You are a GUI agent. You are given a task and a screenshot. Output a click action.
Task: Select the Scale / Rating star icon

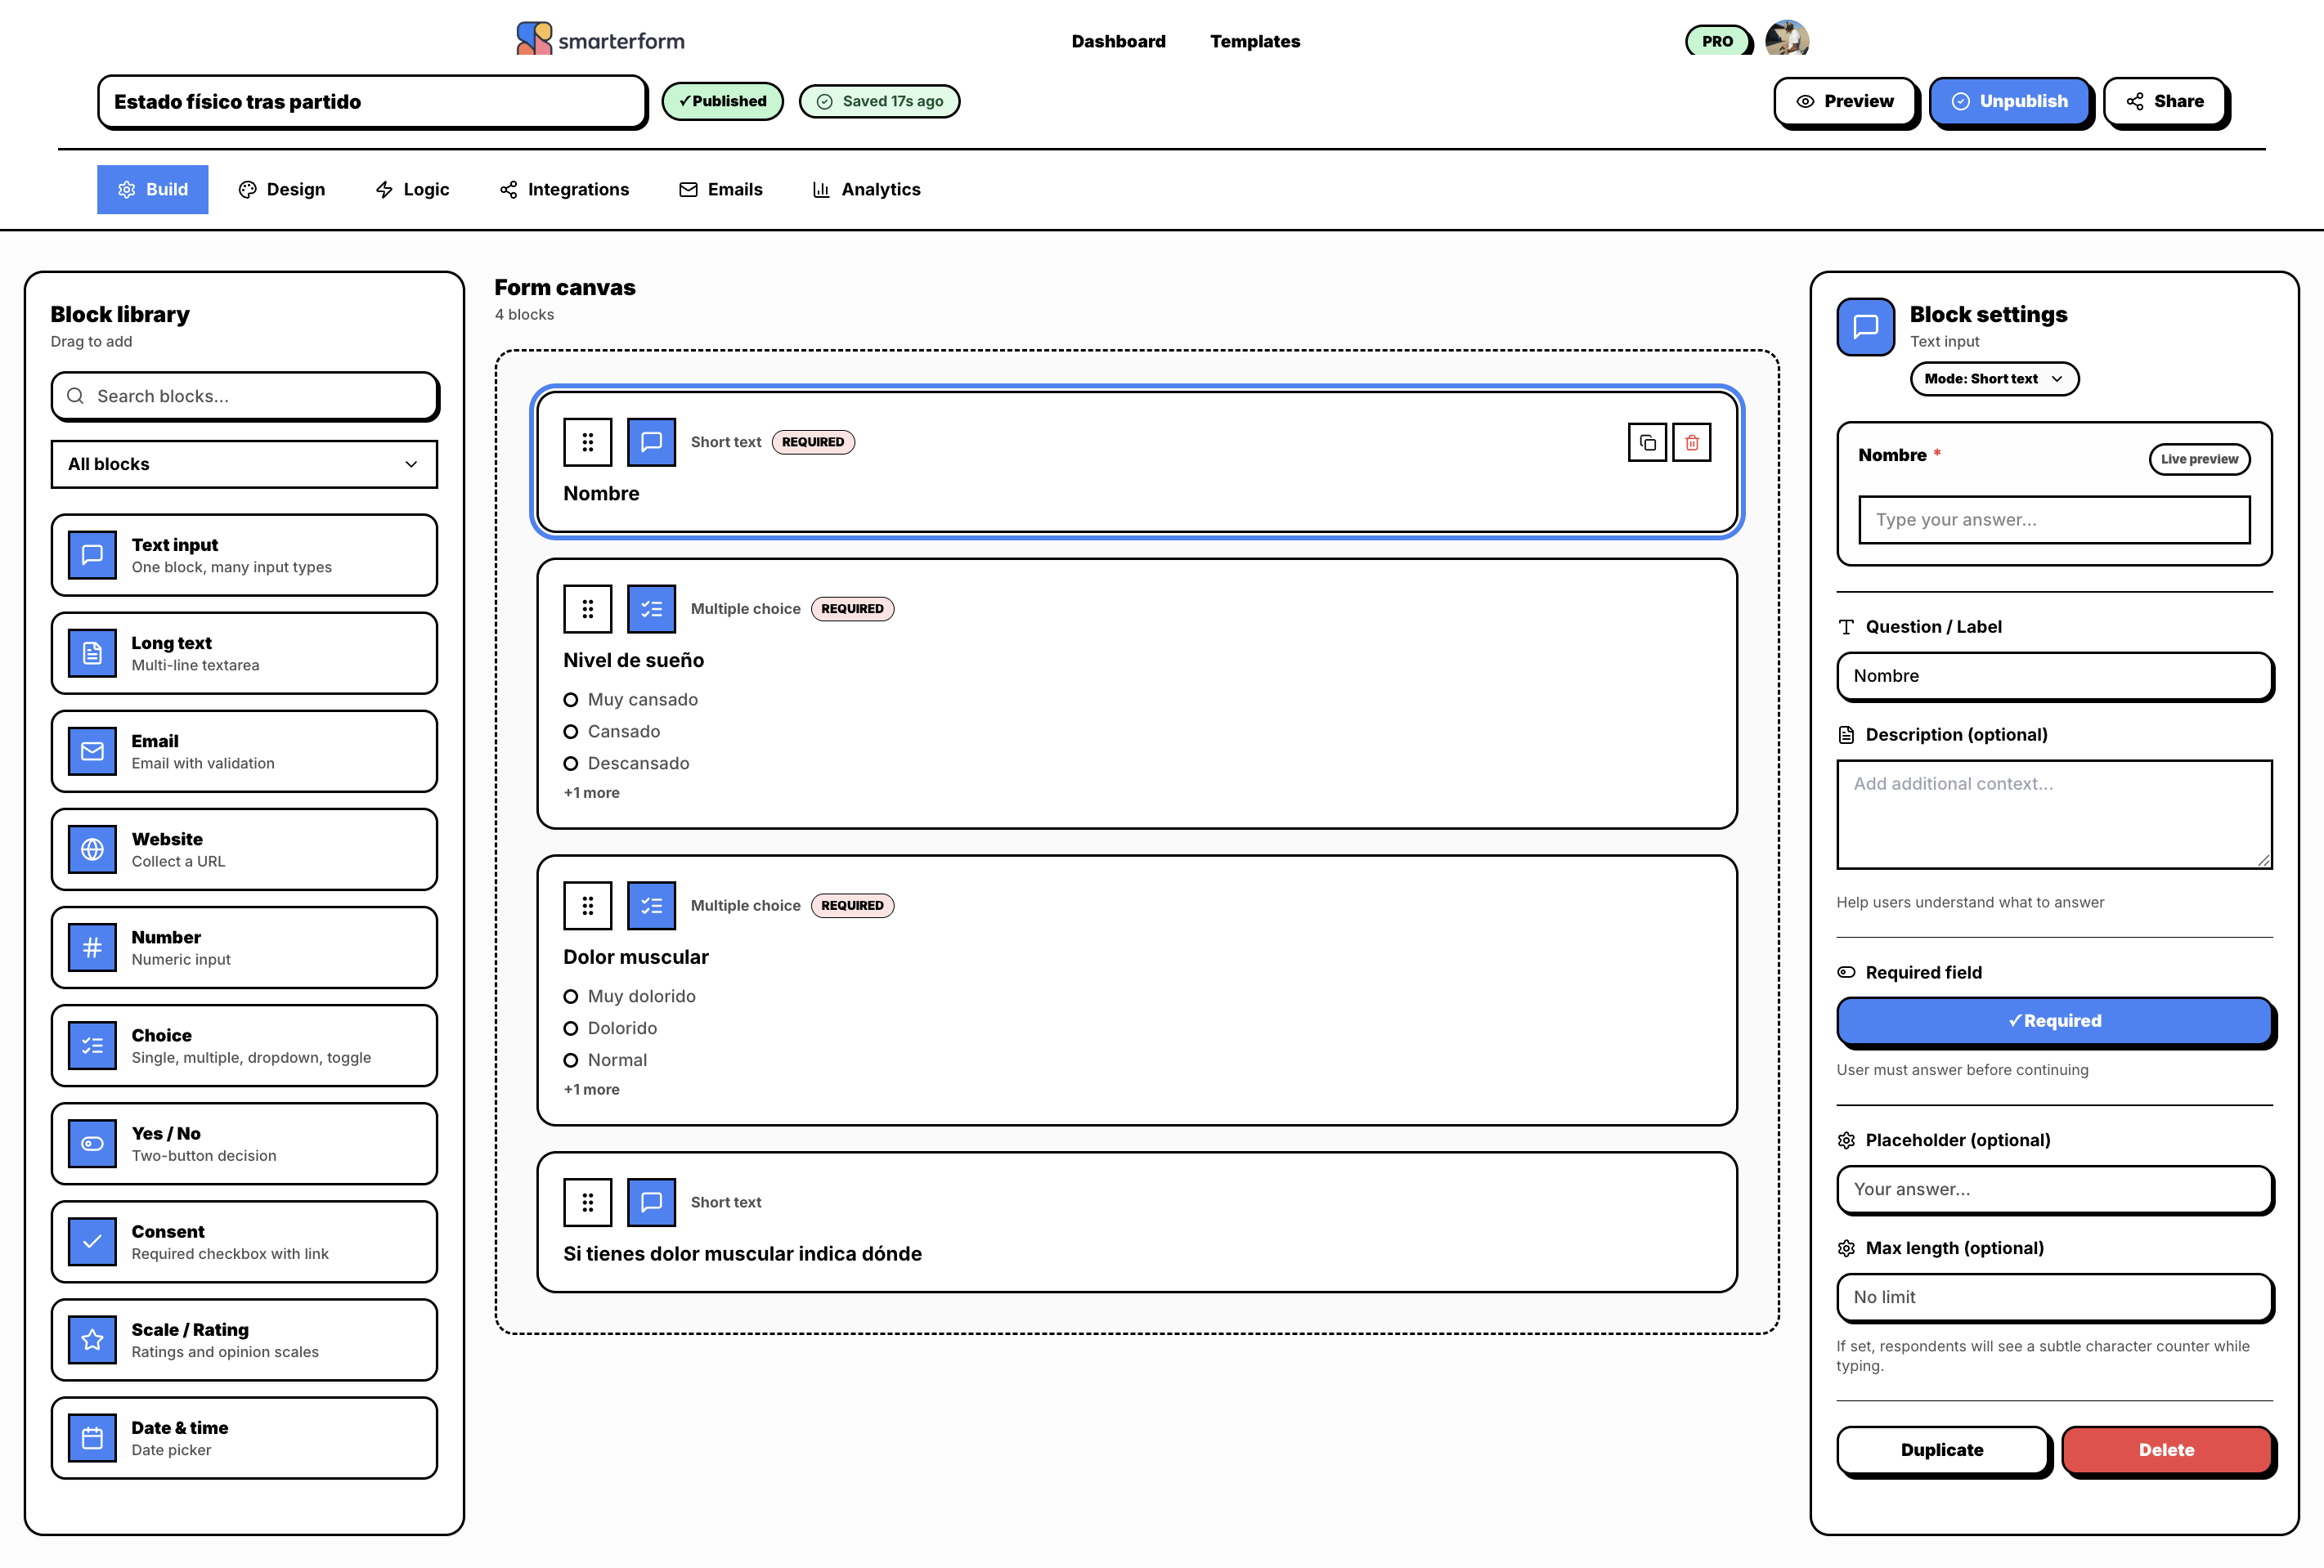92,1340
